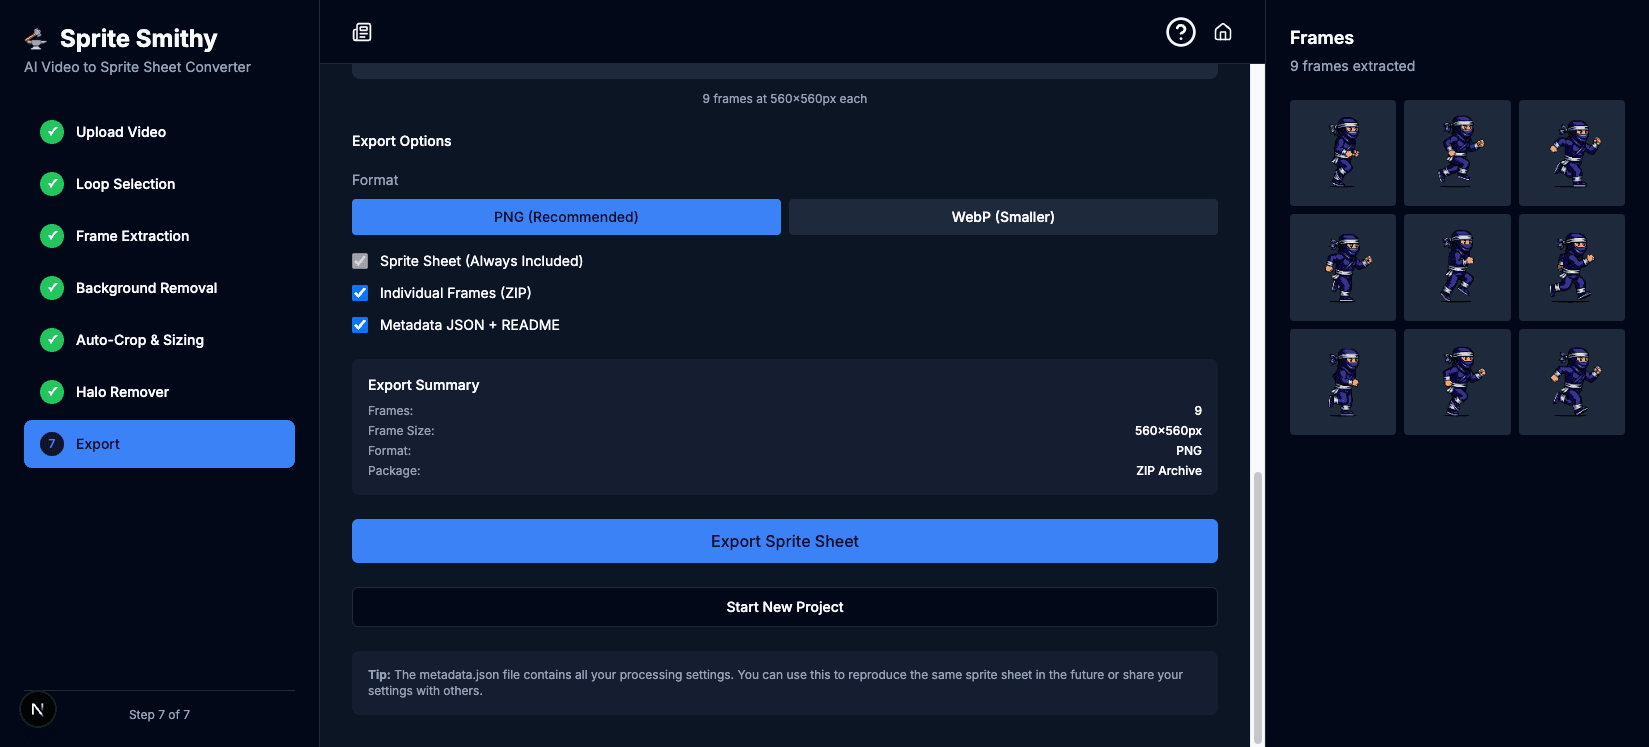1649x747 pixels.
Task: Click the round N avatar badge
Action: coord(38,710)
